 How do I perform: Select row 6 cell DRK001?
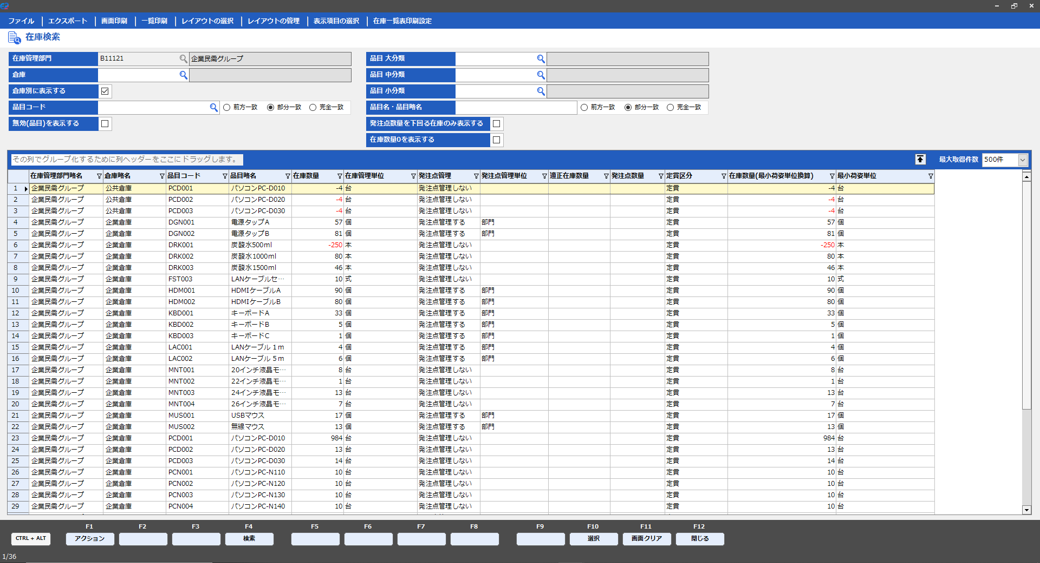198,245
